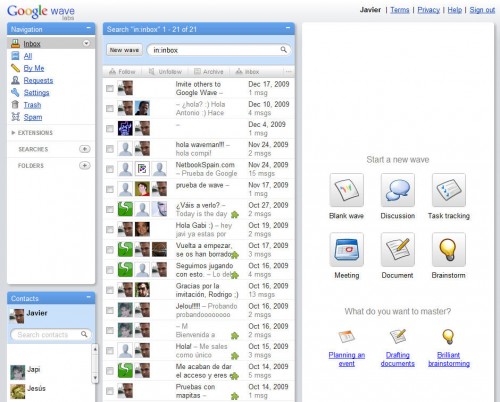
Task: Click Follow in the wave toolbar
Action: [122, 72]
